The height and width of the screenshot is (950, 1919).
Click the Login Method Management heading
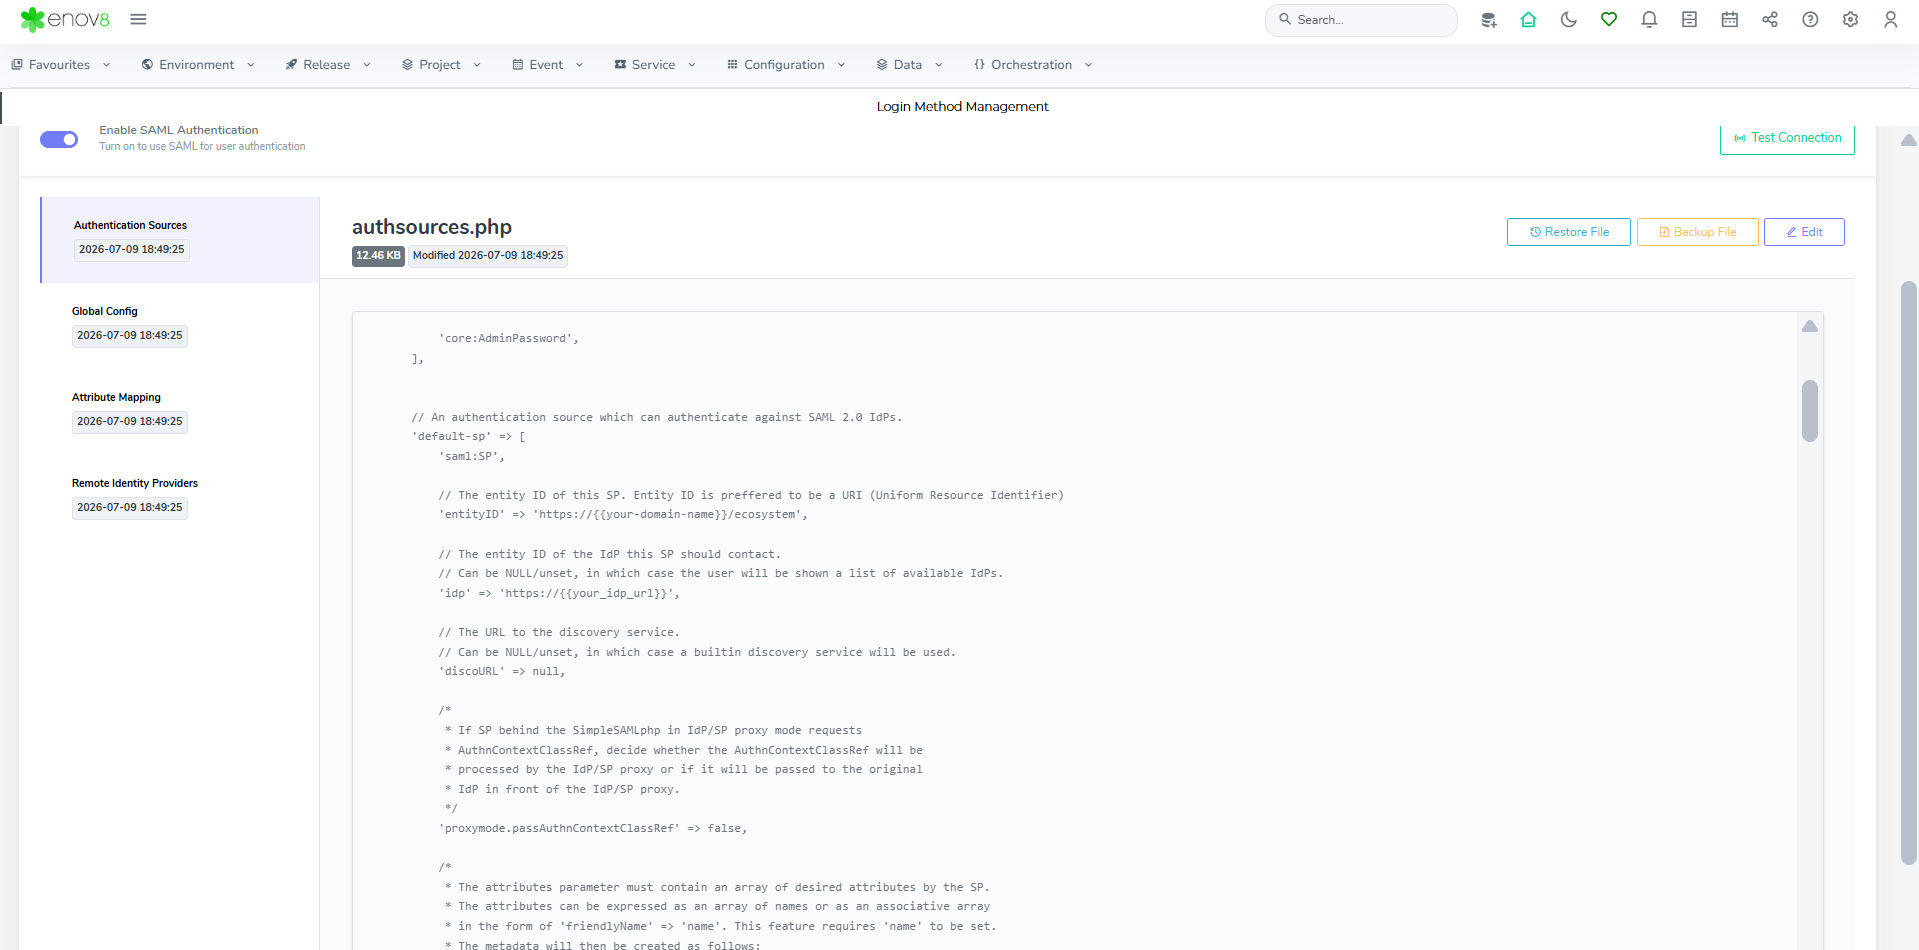tap(962, 107)
